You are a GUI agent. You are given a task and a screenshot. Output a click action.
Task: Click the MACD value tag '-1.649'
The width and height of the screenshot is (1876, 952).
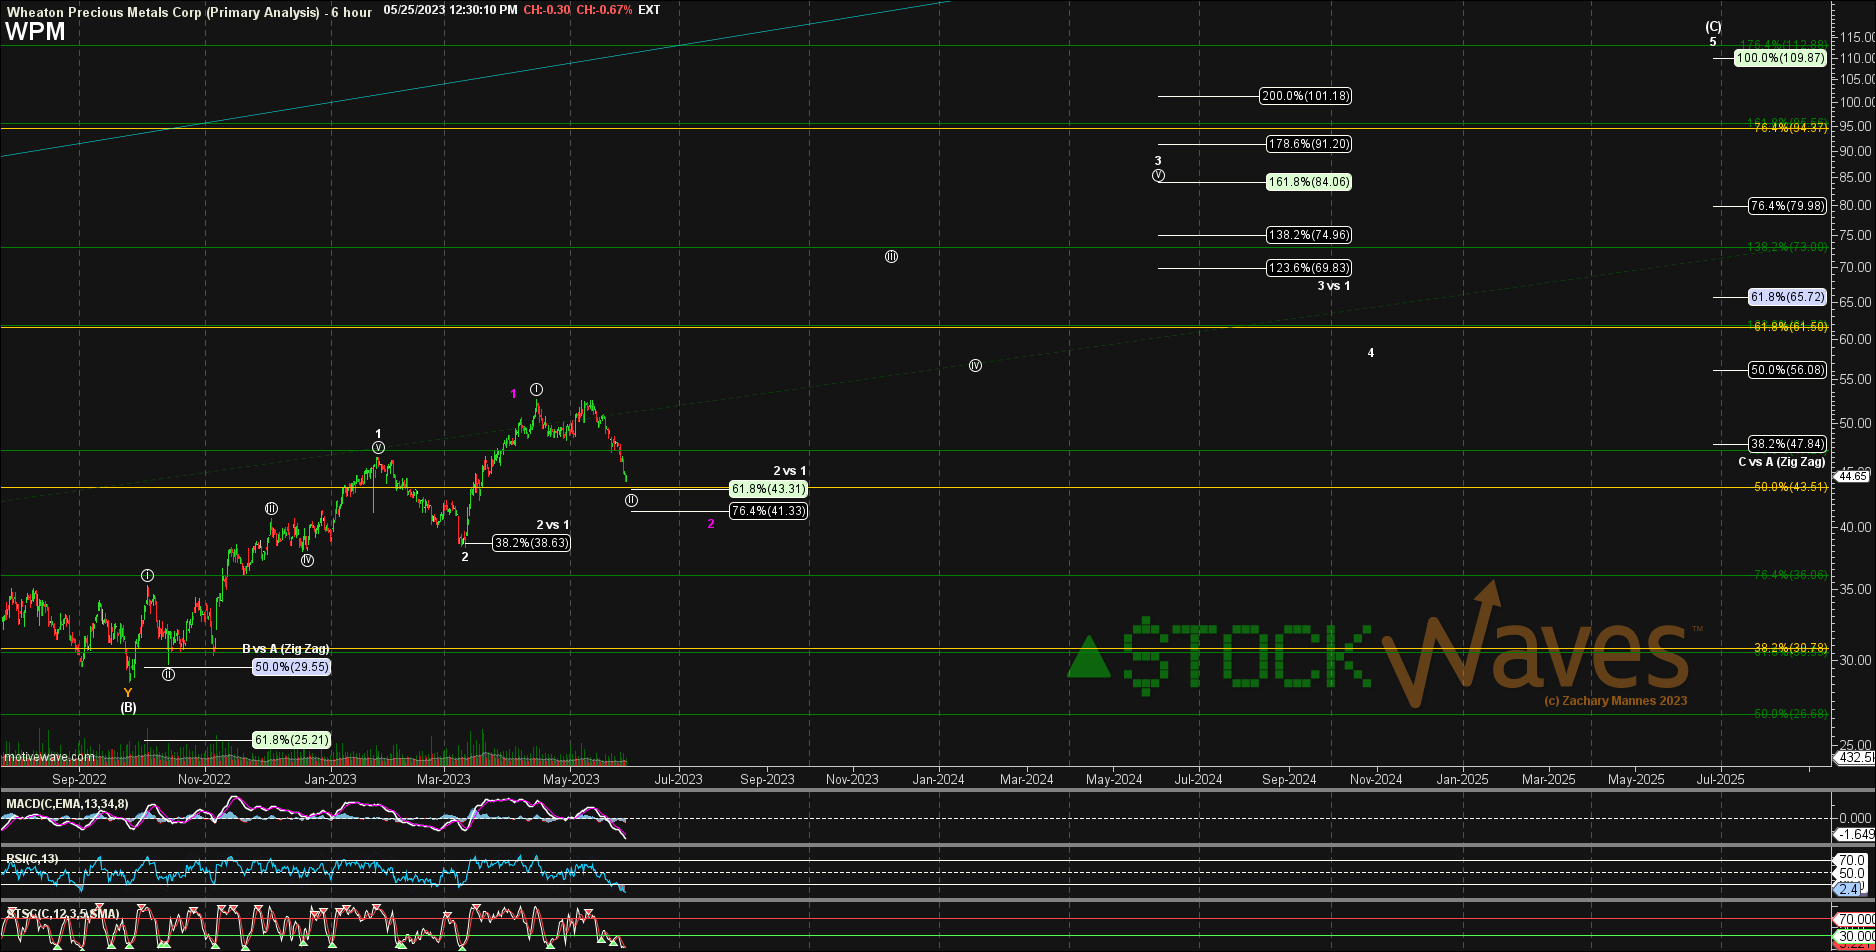point(1854,834)
